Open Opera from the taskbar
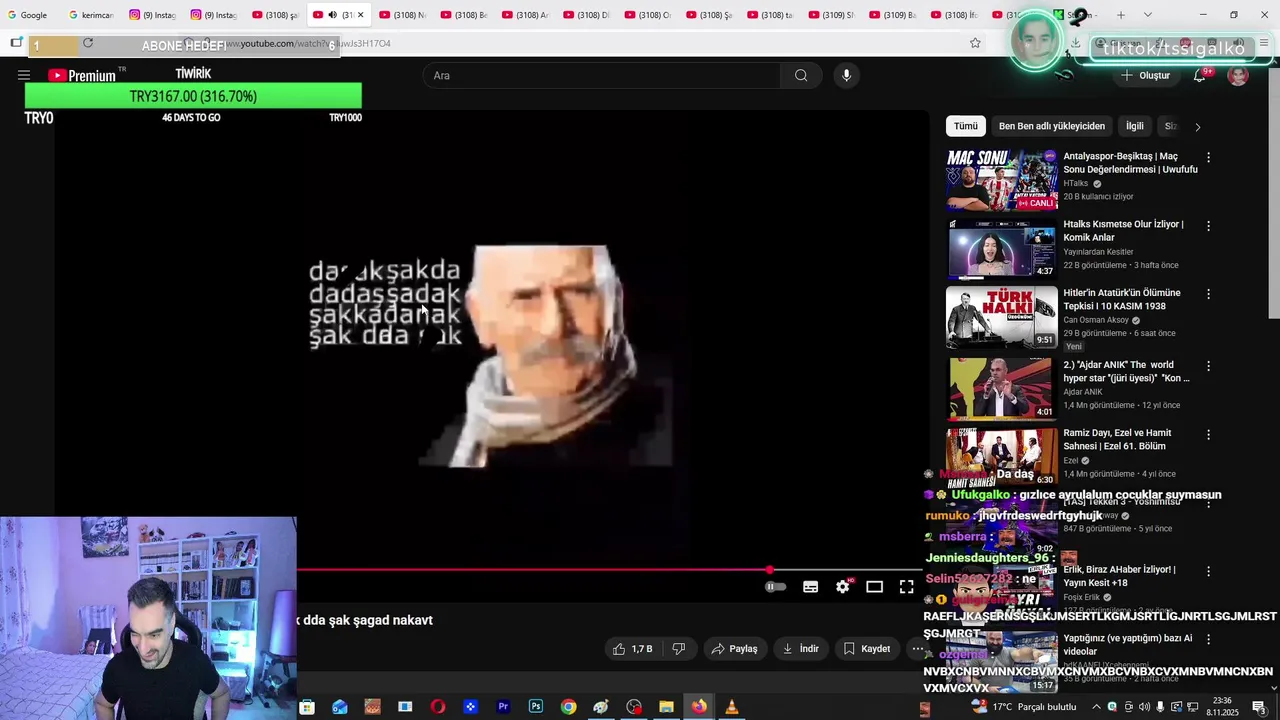 (438, 707)
